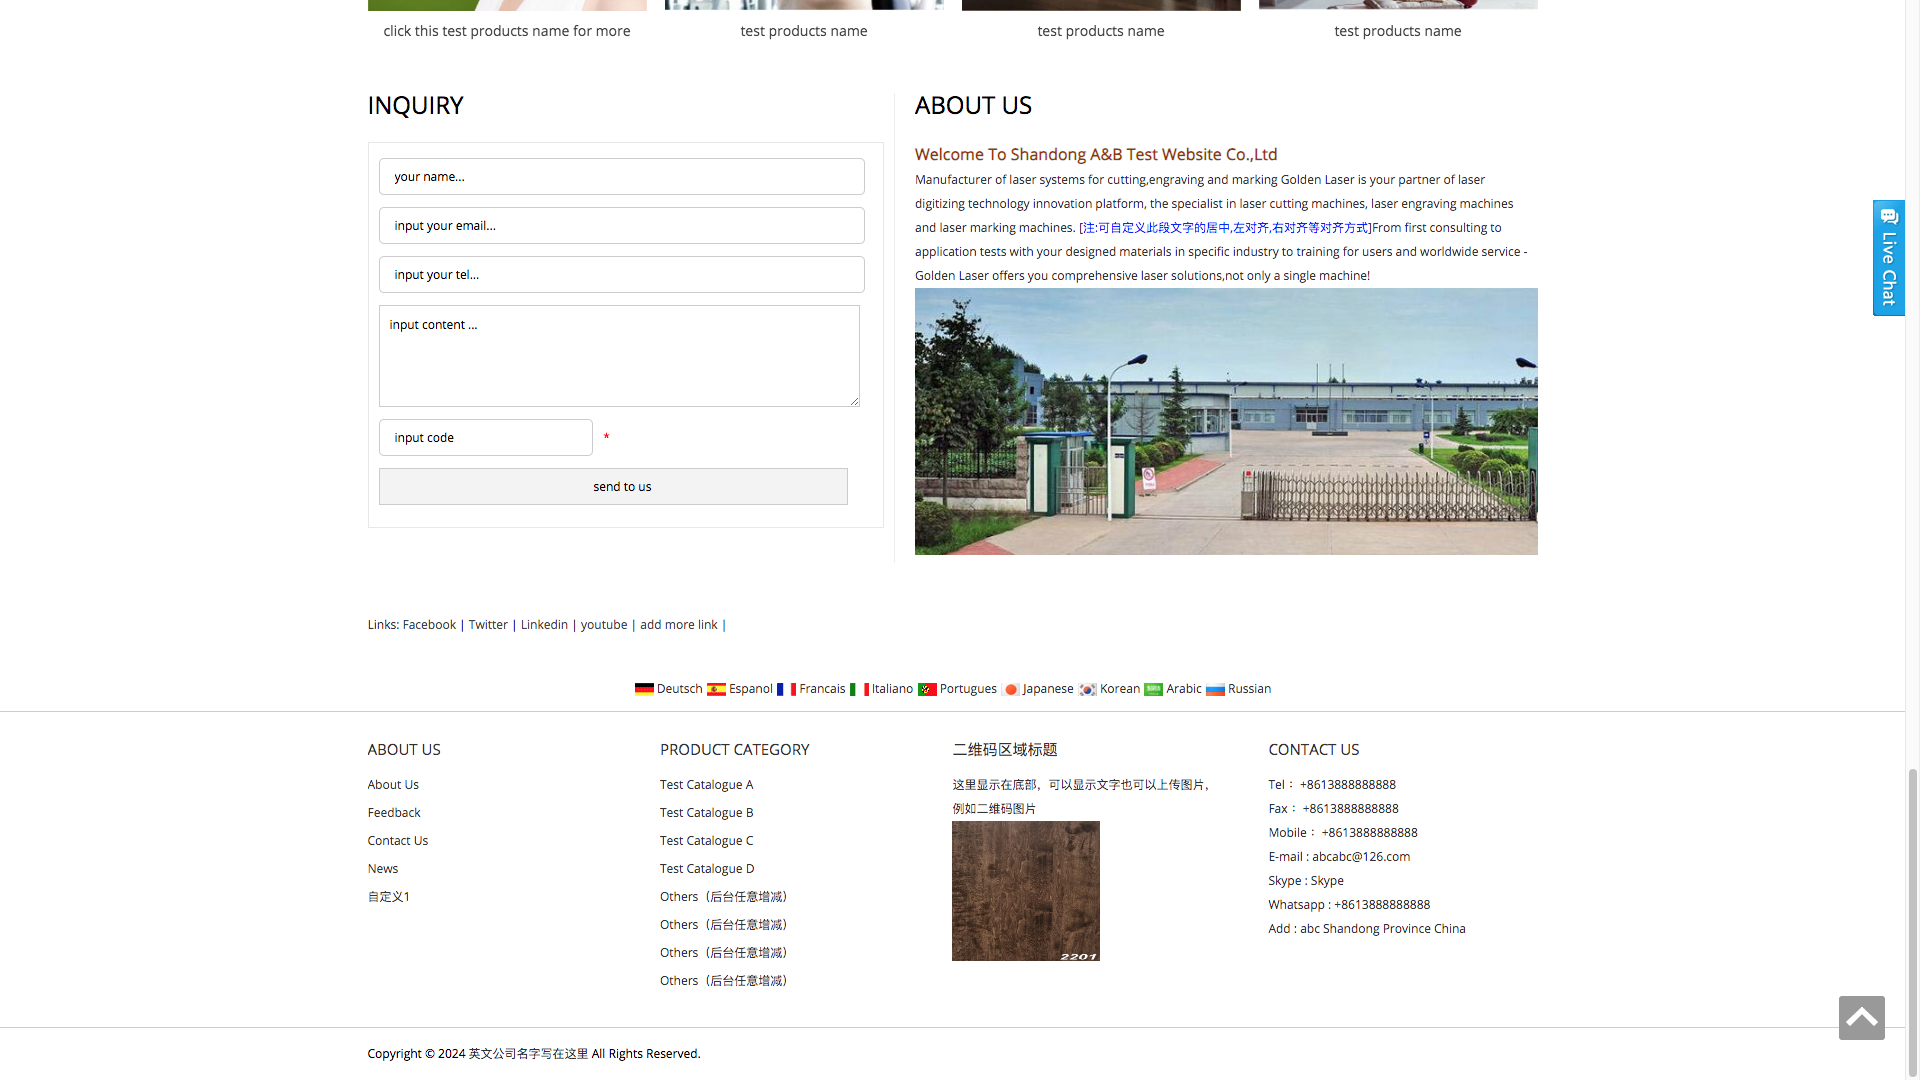Focus the 'your name...' field

pos(622,177)
